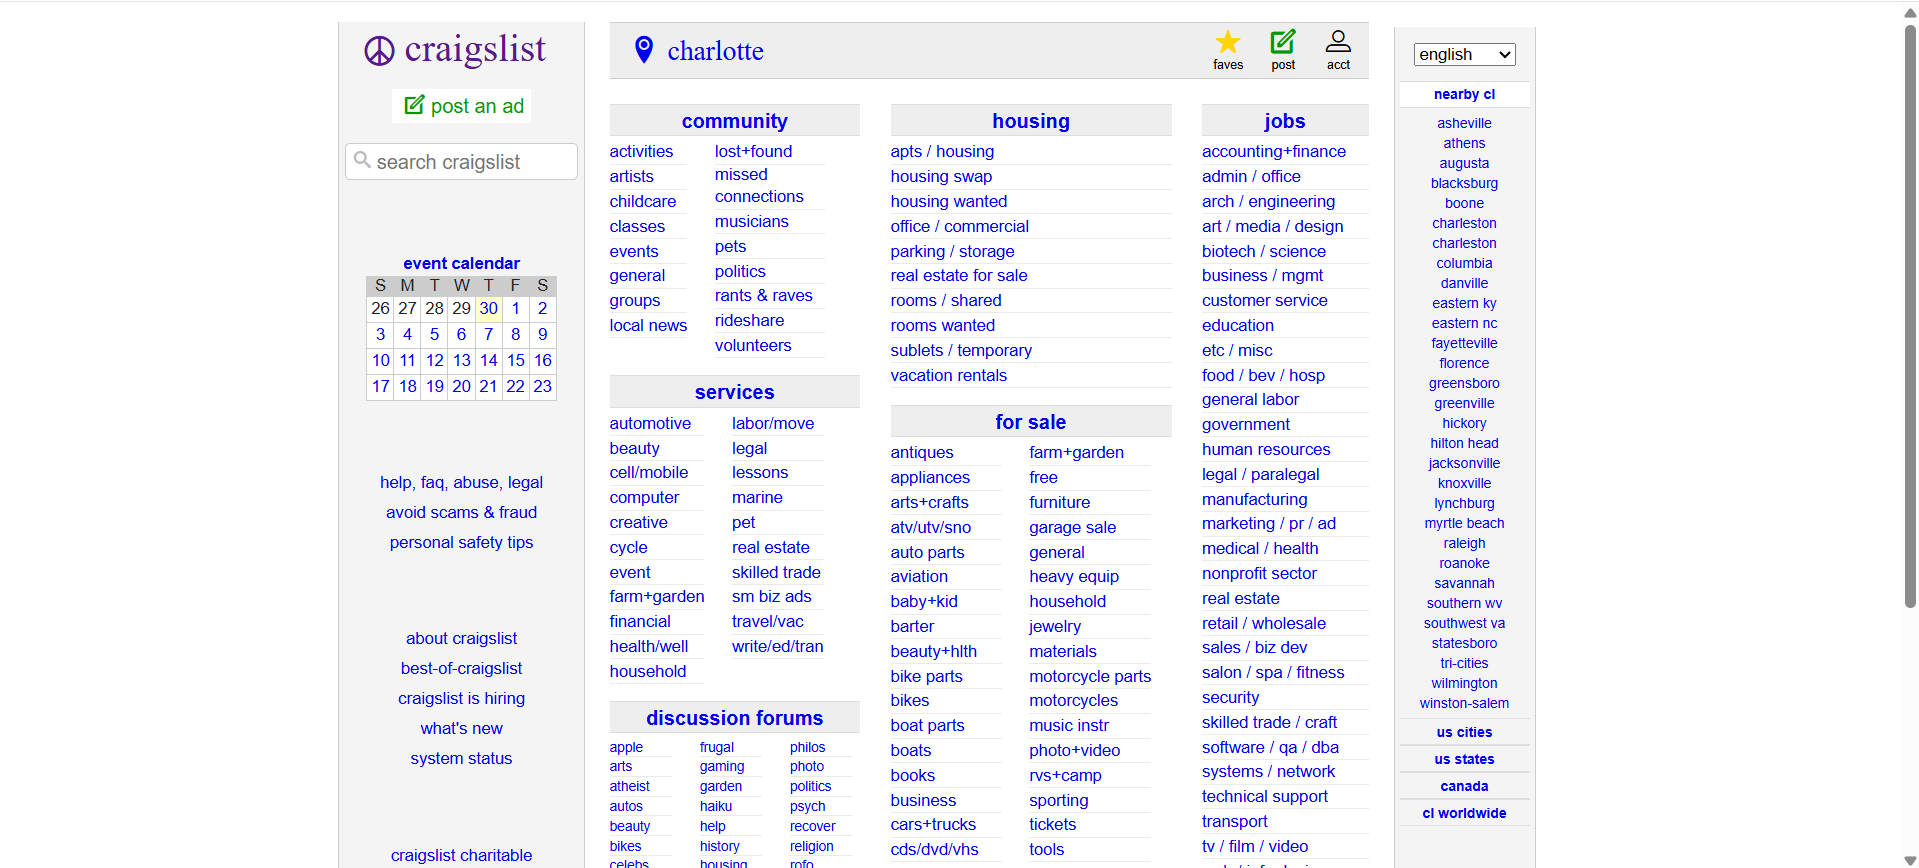Image resolution: width=1919 pixels, height=868 pixels.
Task: Click the search magnifier icon
Action: pos(362,160)
